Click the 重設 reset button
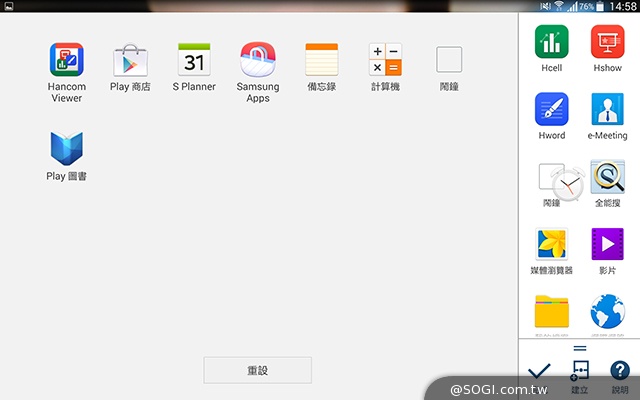640x400 pixels. coord(258,370)
